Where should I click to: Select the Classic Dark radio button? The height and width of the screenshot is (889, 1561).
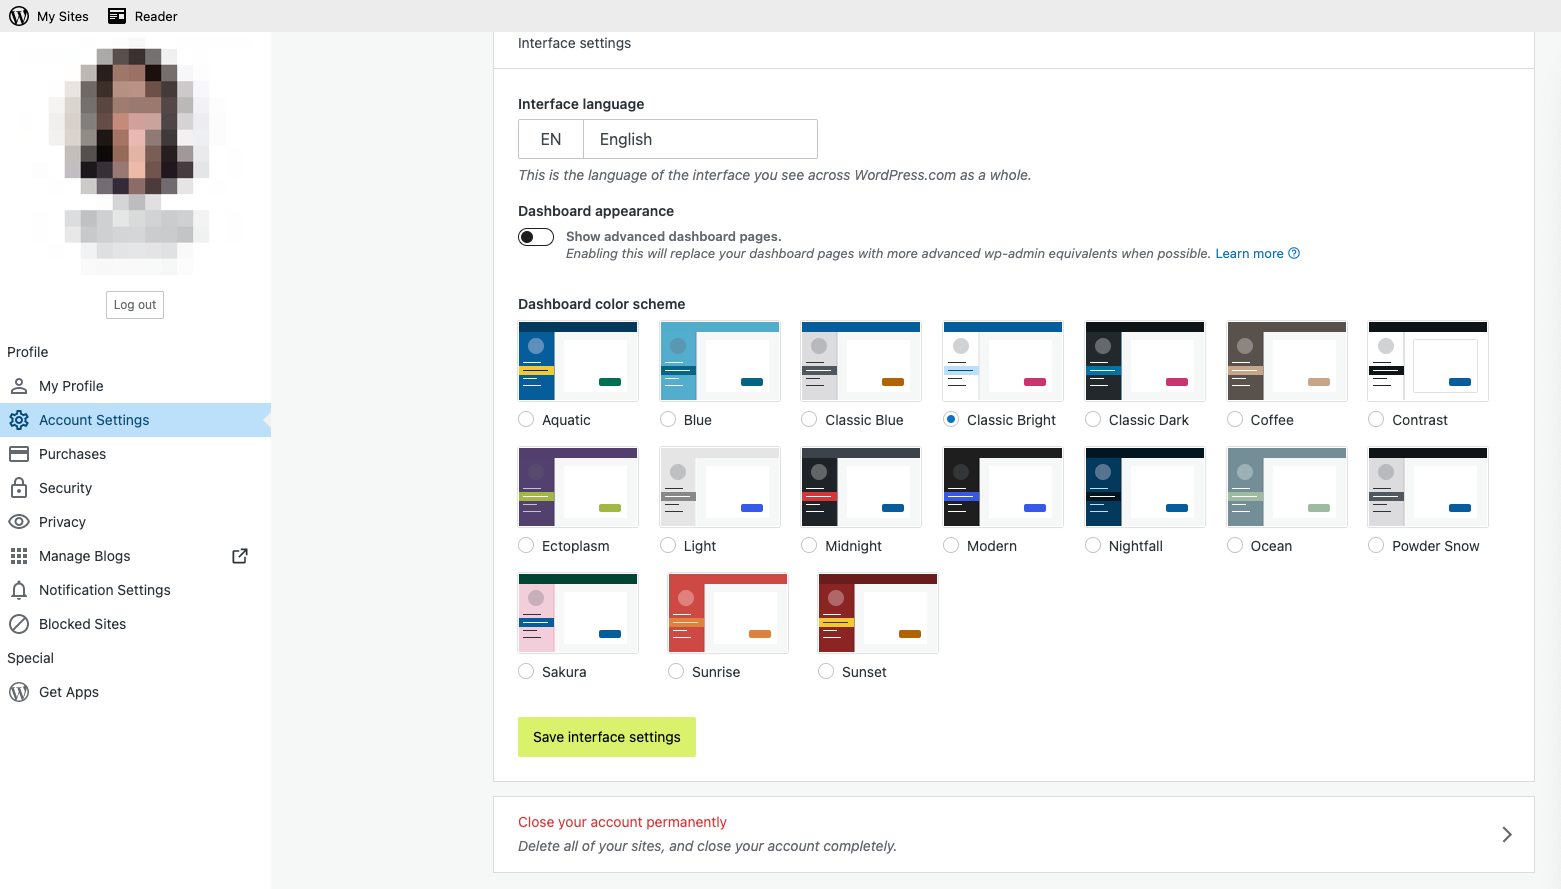1093,420
